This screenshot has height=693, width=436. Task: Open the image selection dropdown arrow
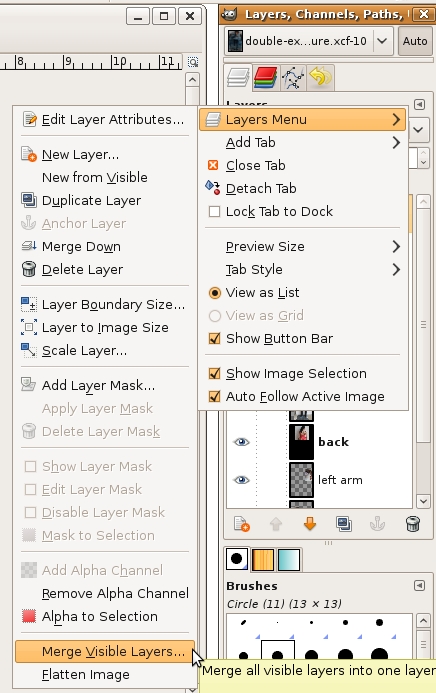pyautogui.click(x=382, y=41)
